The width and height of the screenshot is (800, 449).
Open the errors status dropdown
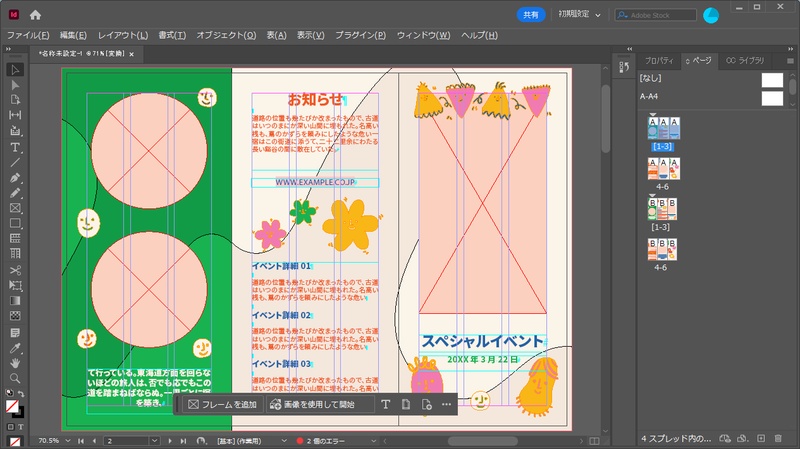click(373, 441)
